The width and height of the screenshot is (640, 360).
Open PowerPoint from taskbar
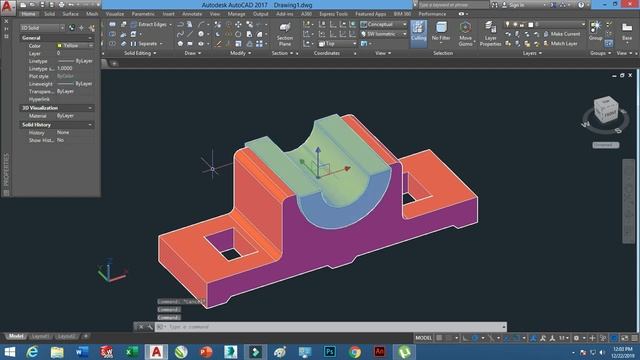coord(206,352)
